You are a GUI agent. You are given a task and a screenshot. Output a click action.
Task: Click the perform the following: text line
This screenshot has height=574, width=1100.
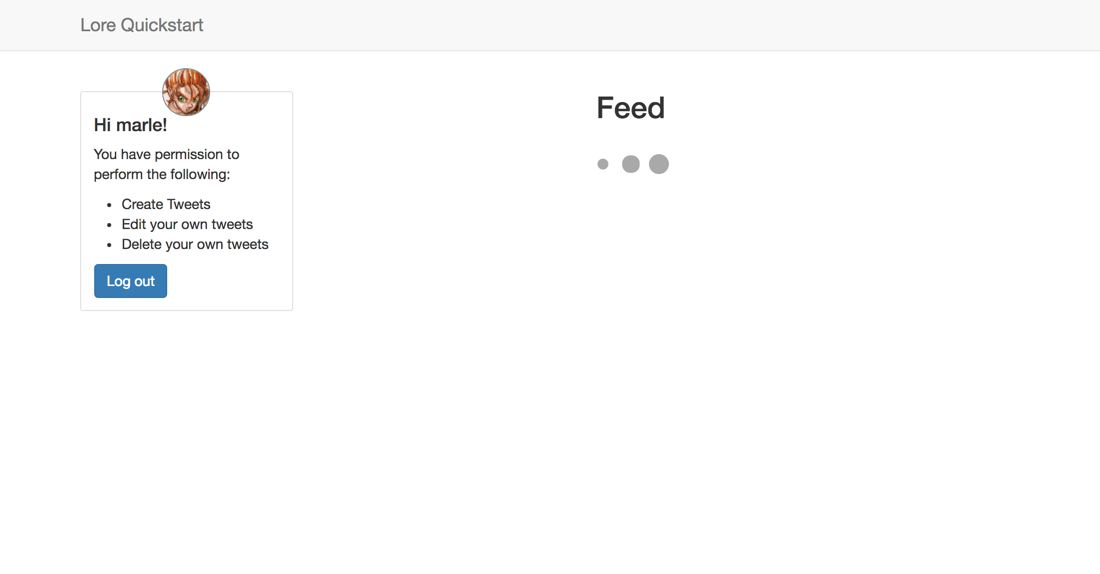pyautogui.click(x=162, y=174)
